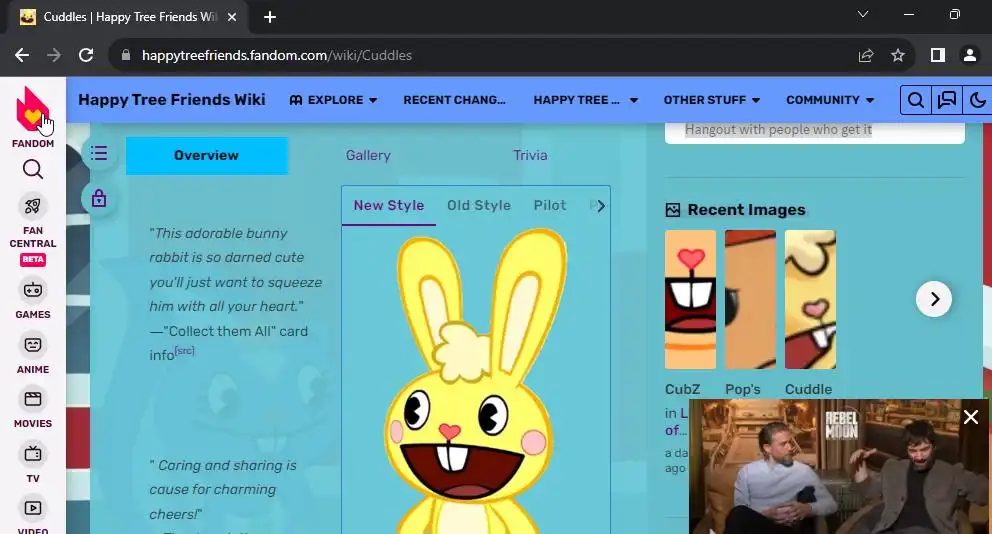Switch to the Trivia tab
This screenshot has height=534, width=992.
[530, 156]
